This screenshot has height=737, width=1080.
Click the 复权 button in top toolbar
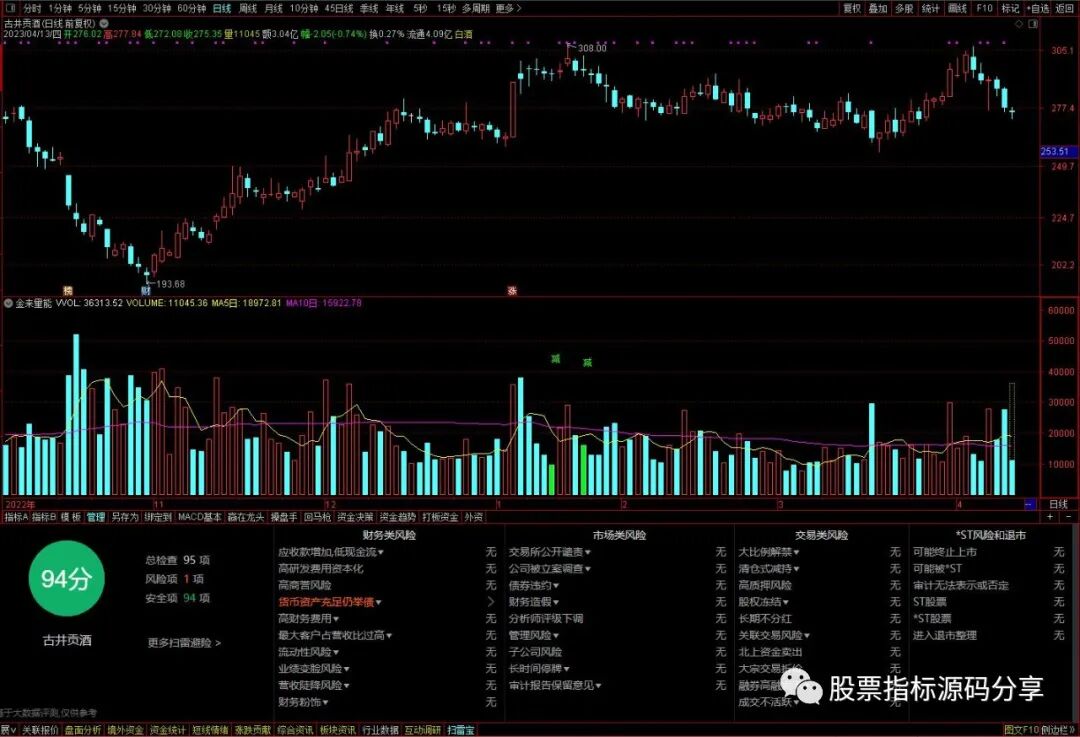(852, 8)
